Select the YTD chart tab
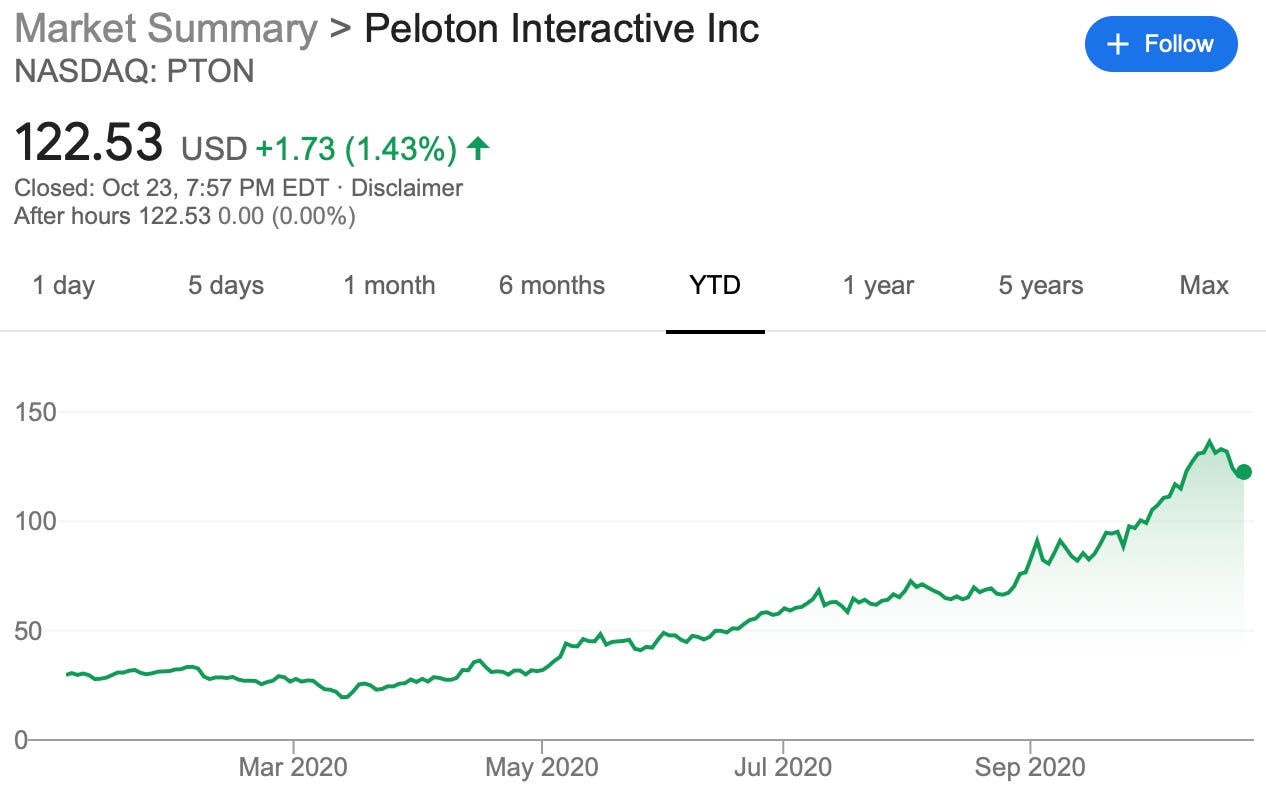 coord(715,286)
